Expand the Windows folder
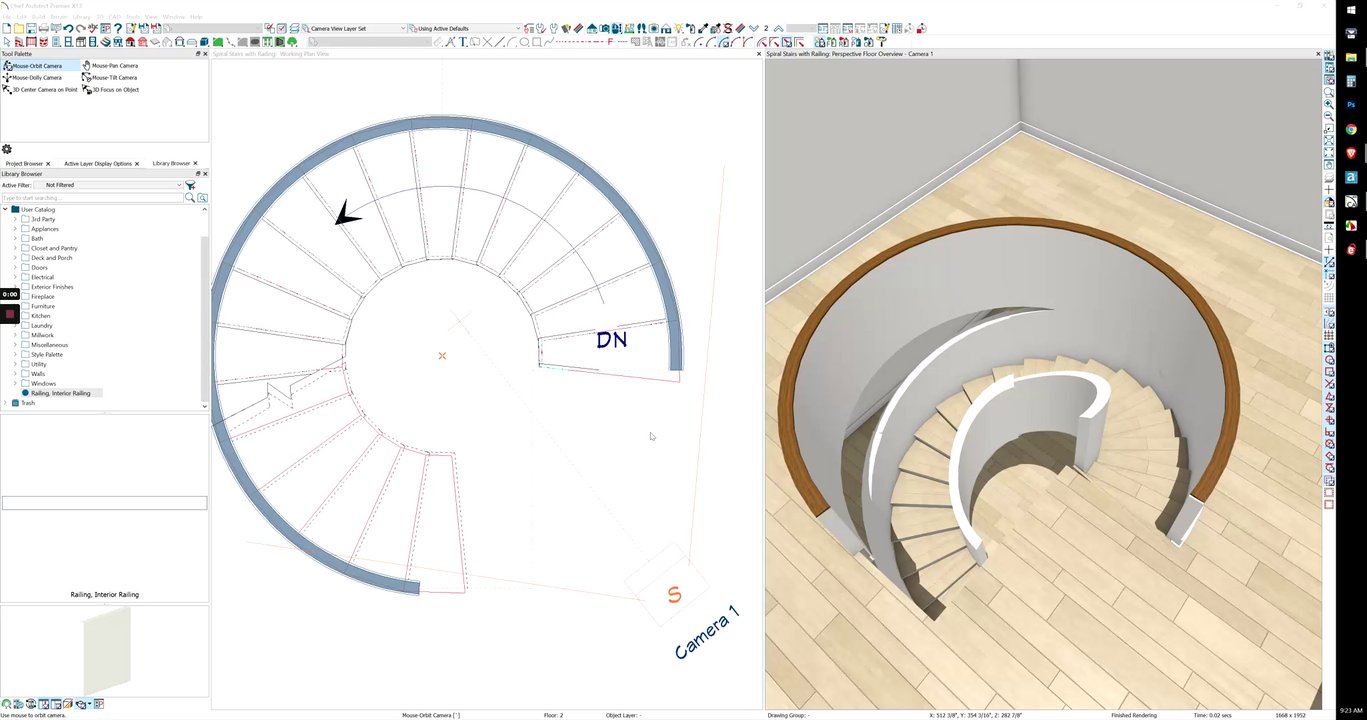 (15, 384)
